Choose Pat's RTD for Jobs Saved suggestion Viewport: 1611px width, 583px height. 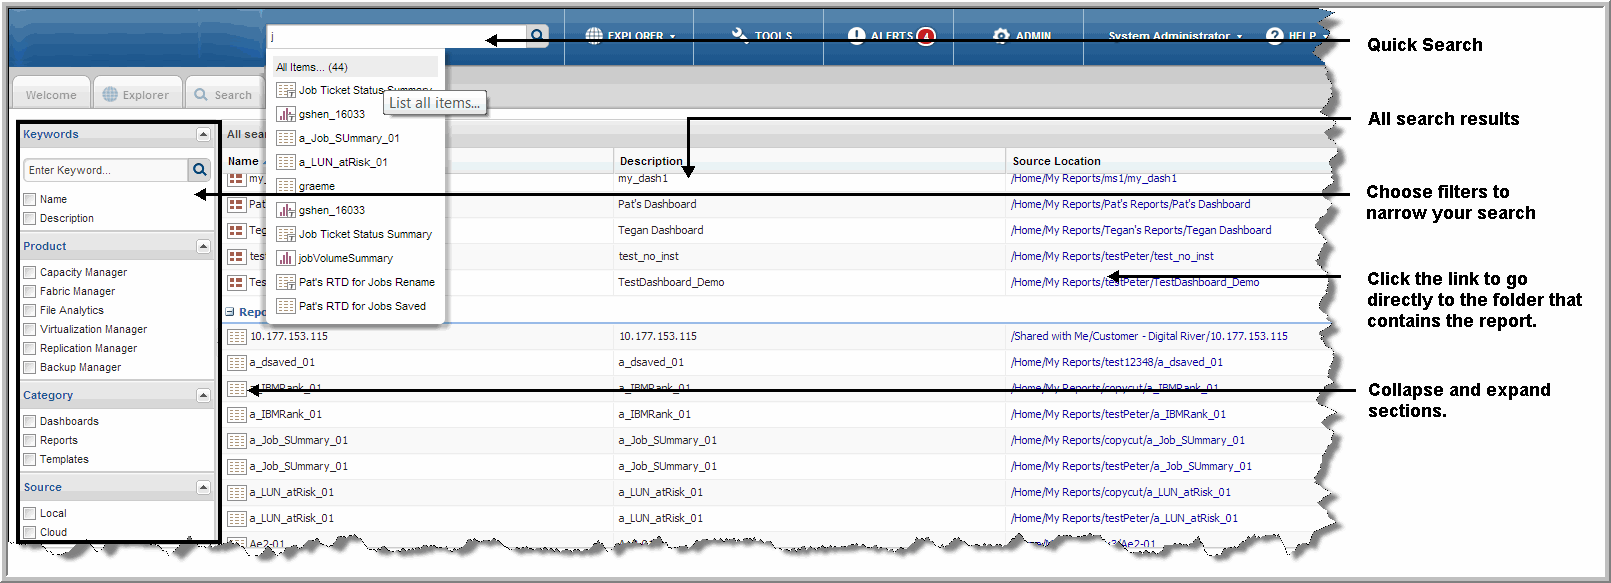pyautogui.click(x=362, y=306)
